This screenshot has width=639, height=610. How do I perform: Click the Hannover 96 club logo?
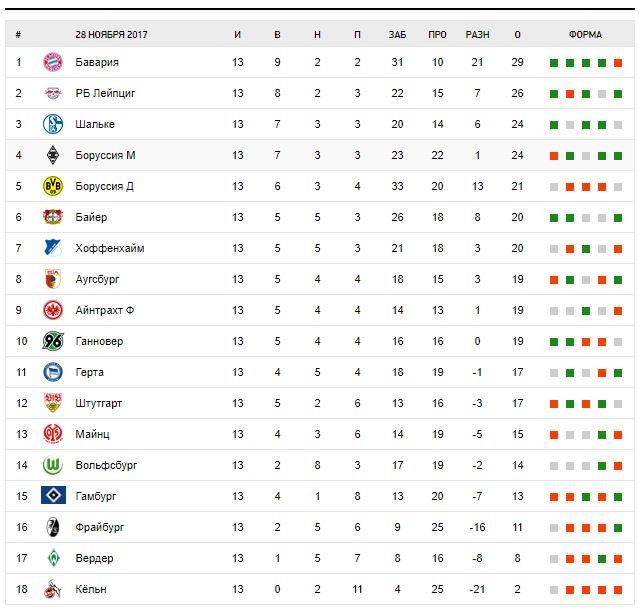point(53,341)
